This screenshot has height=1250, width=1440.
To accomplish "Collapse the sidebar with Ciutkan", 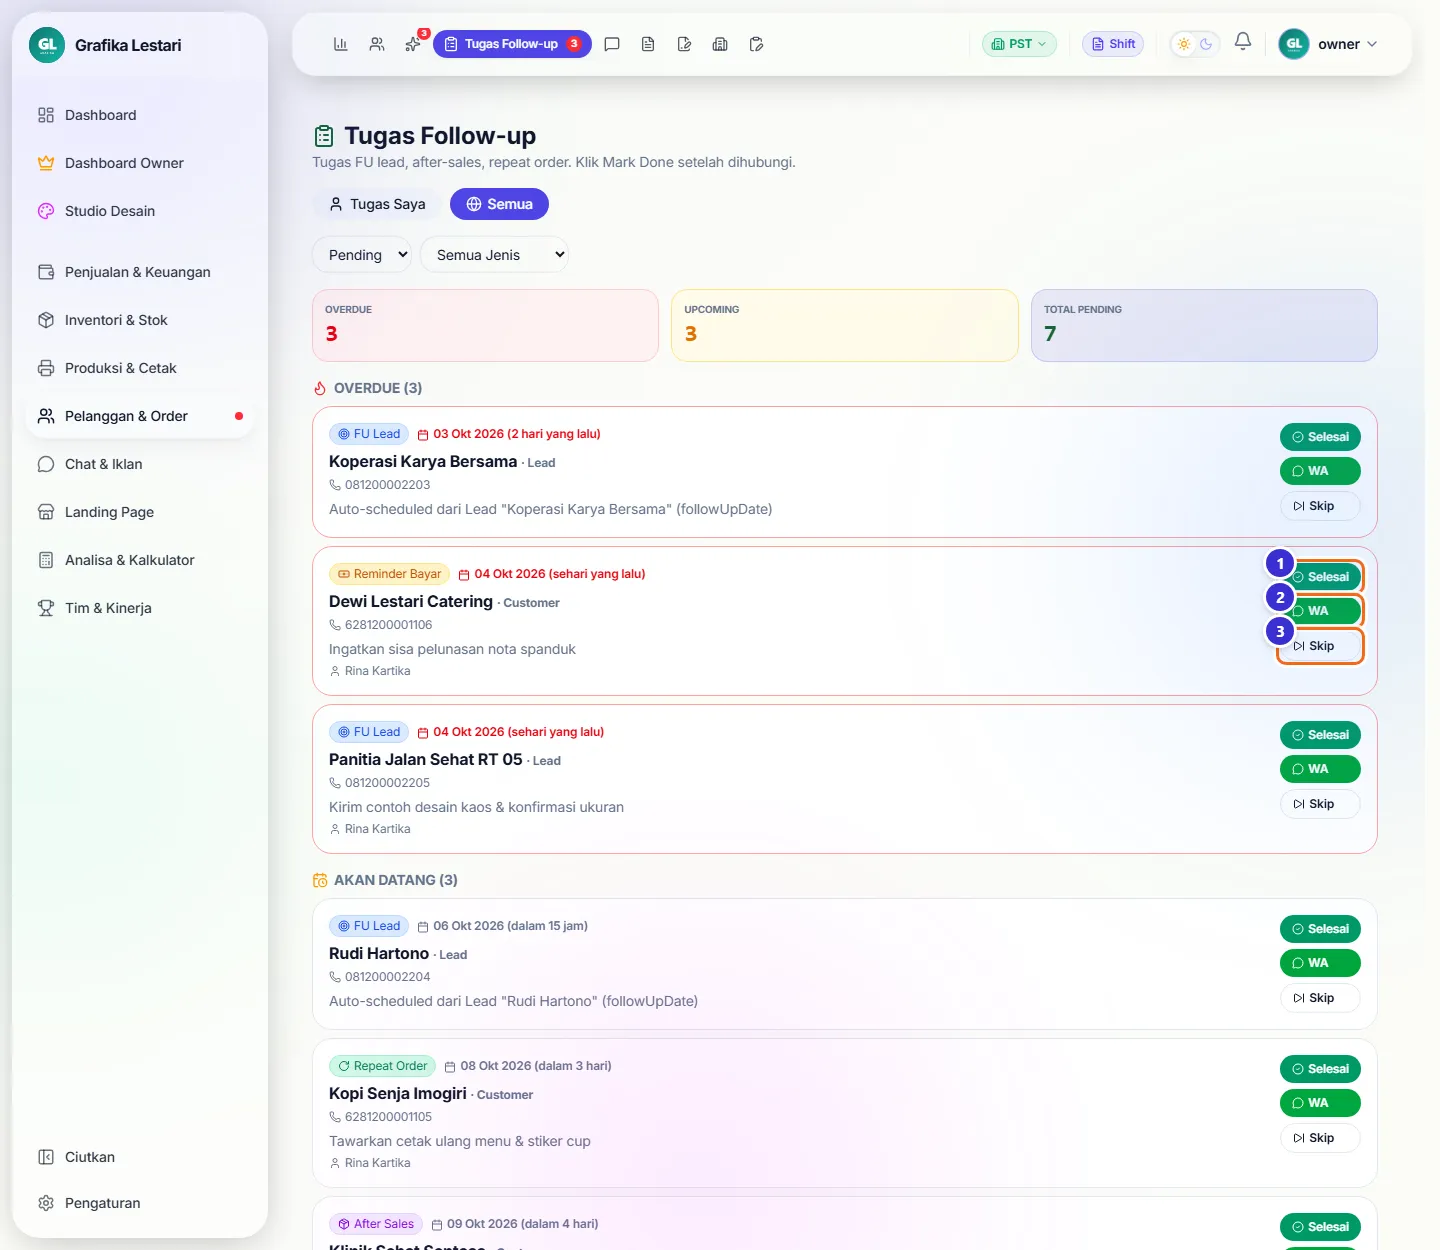I will tap(140, 1157).
